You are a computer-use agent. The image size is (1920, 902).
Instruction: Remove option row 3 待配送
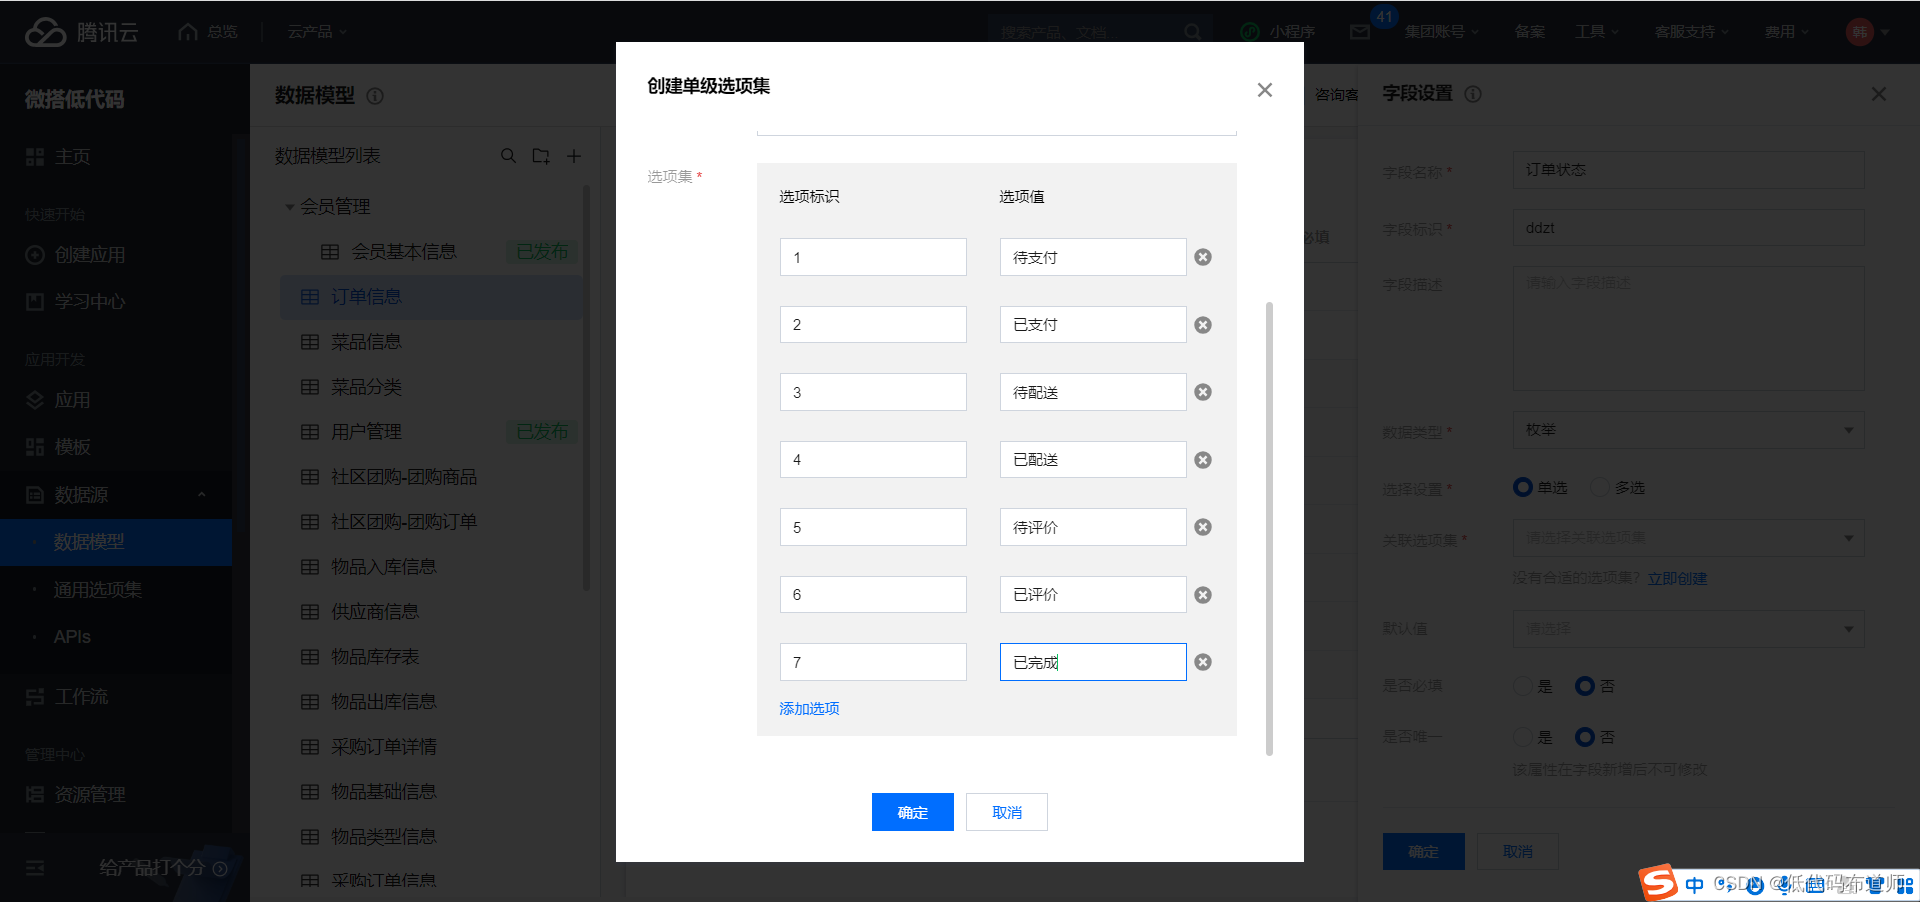click(x=1203, y=392)
